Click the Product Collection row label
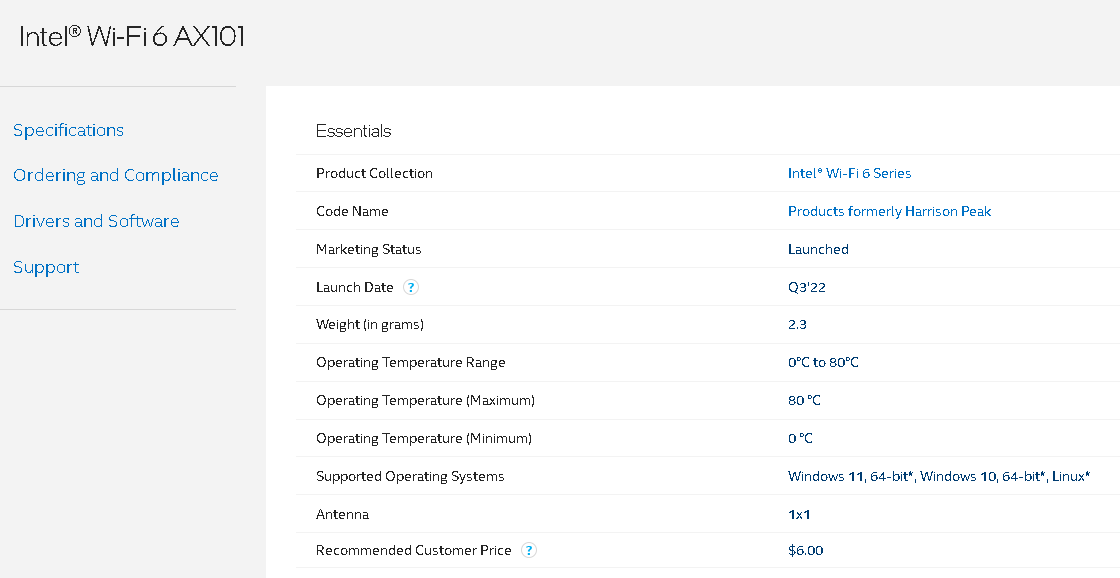The image size is (1120, 578). 374,173
